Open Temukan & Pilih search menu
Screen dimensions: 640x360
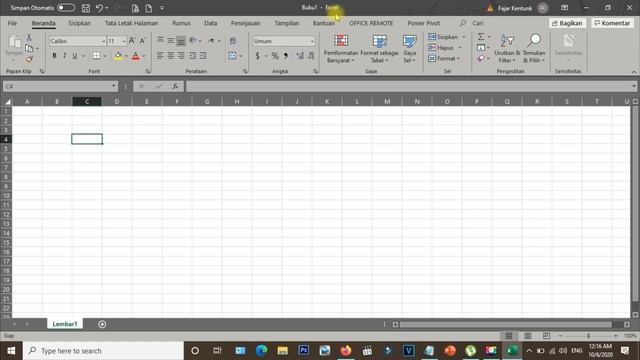(x=534, y=49)
